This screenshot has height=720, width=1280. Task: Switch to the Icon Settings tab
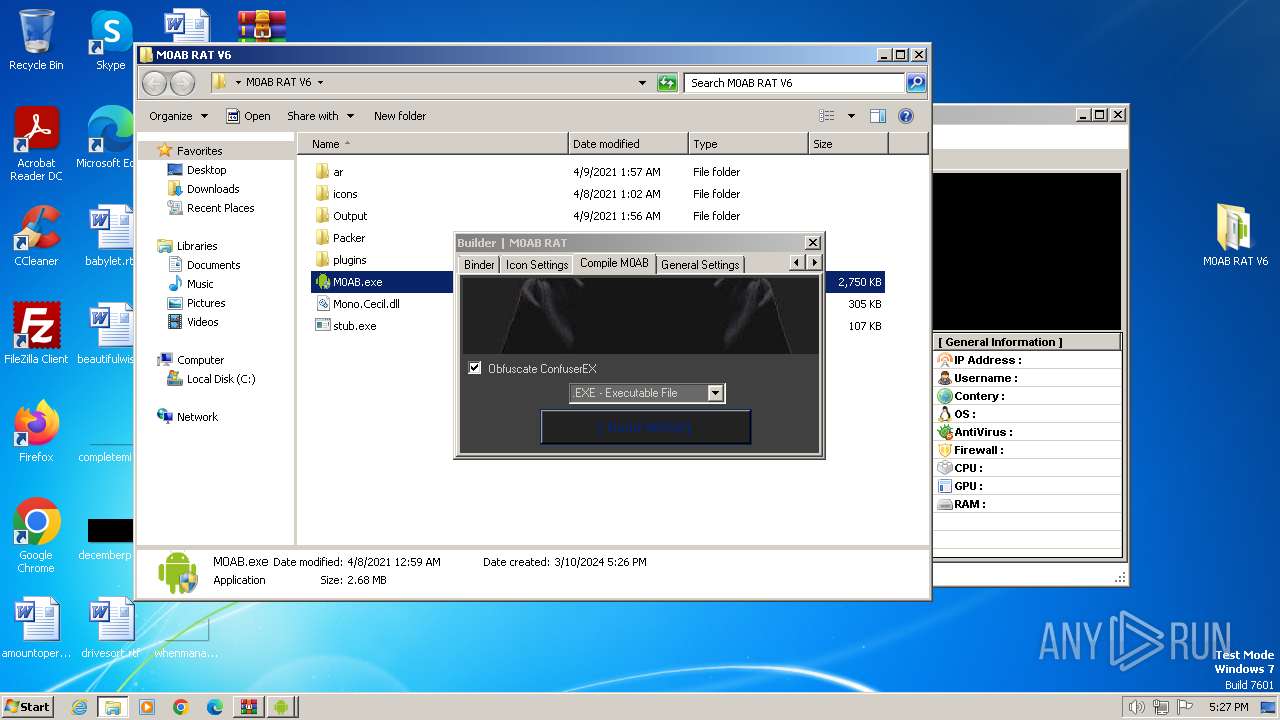[x=536, y=264]
